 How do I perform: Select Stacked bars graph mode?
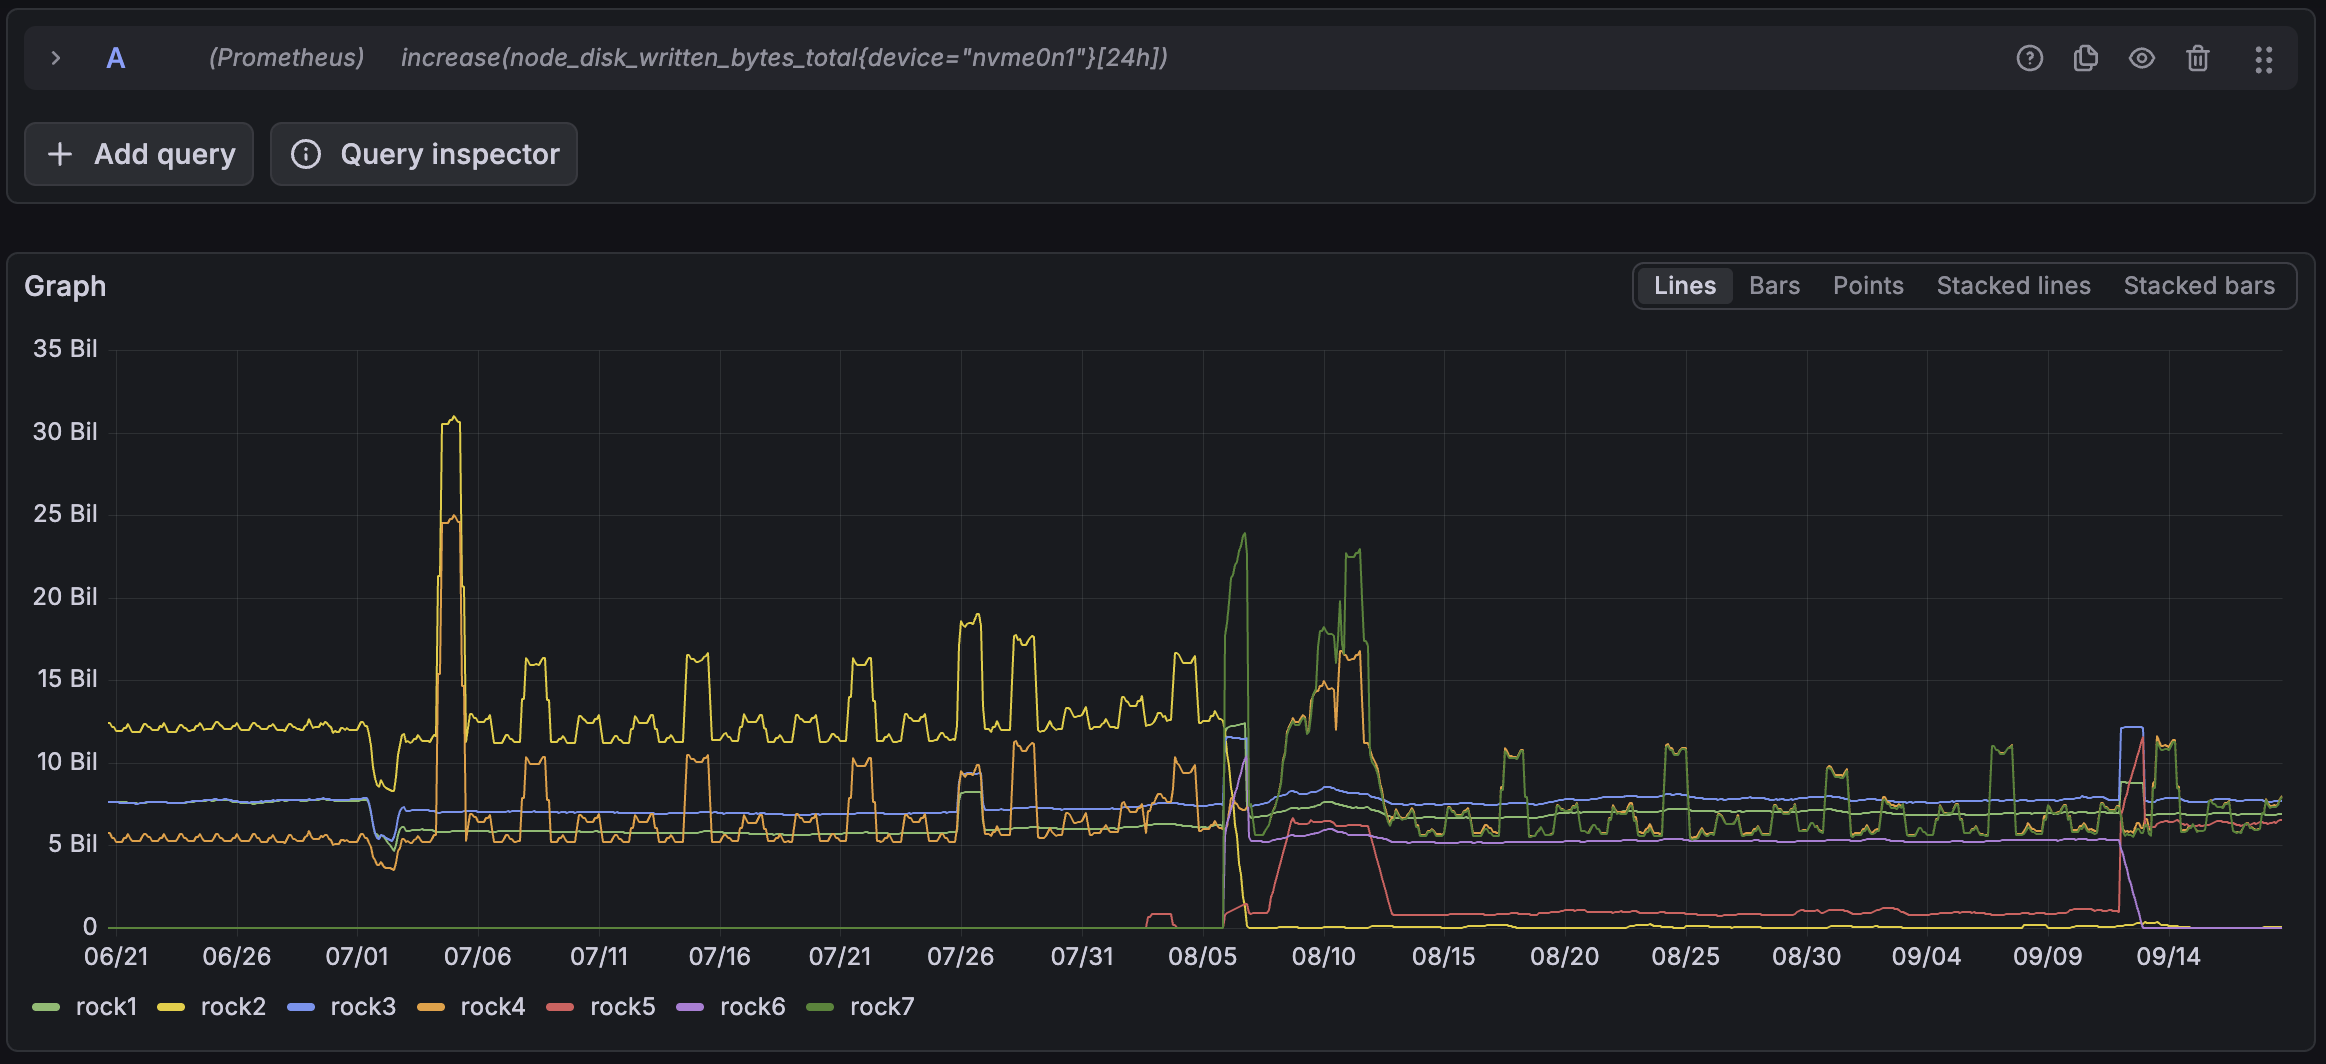click(x=2199, y=286)
